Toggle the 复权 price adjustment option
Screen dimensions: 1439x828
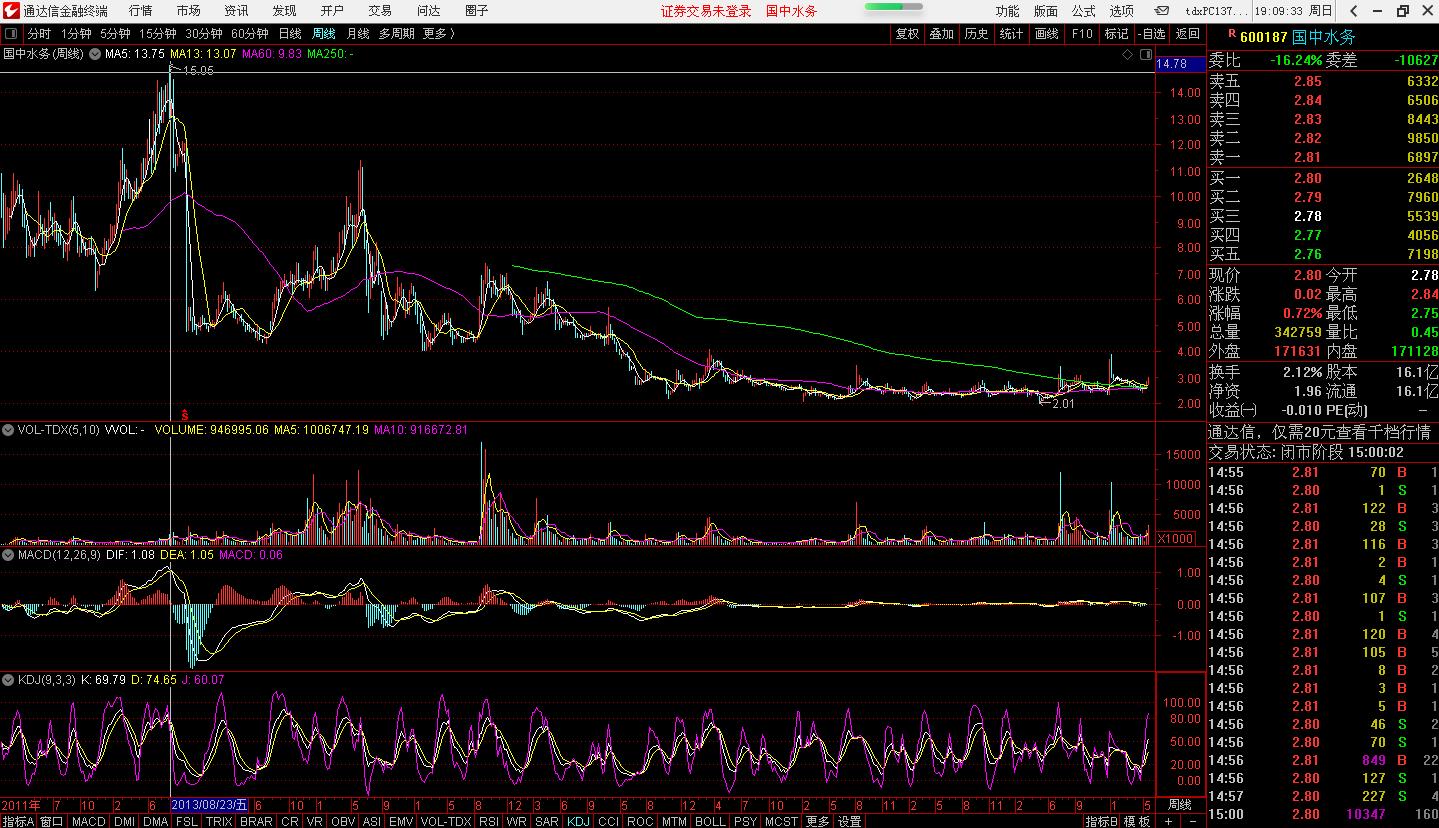(x=907, y=34)
